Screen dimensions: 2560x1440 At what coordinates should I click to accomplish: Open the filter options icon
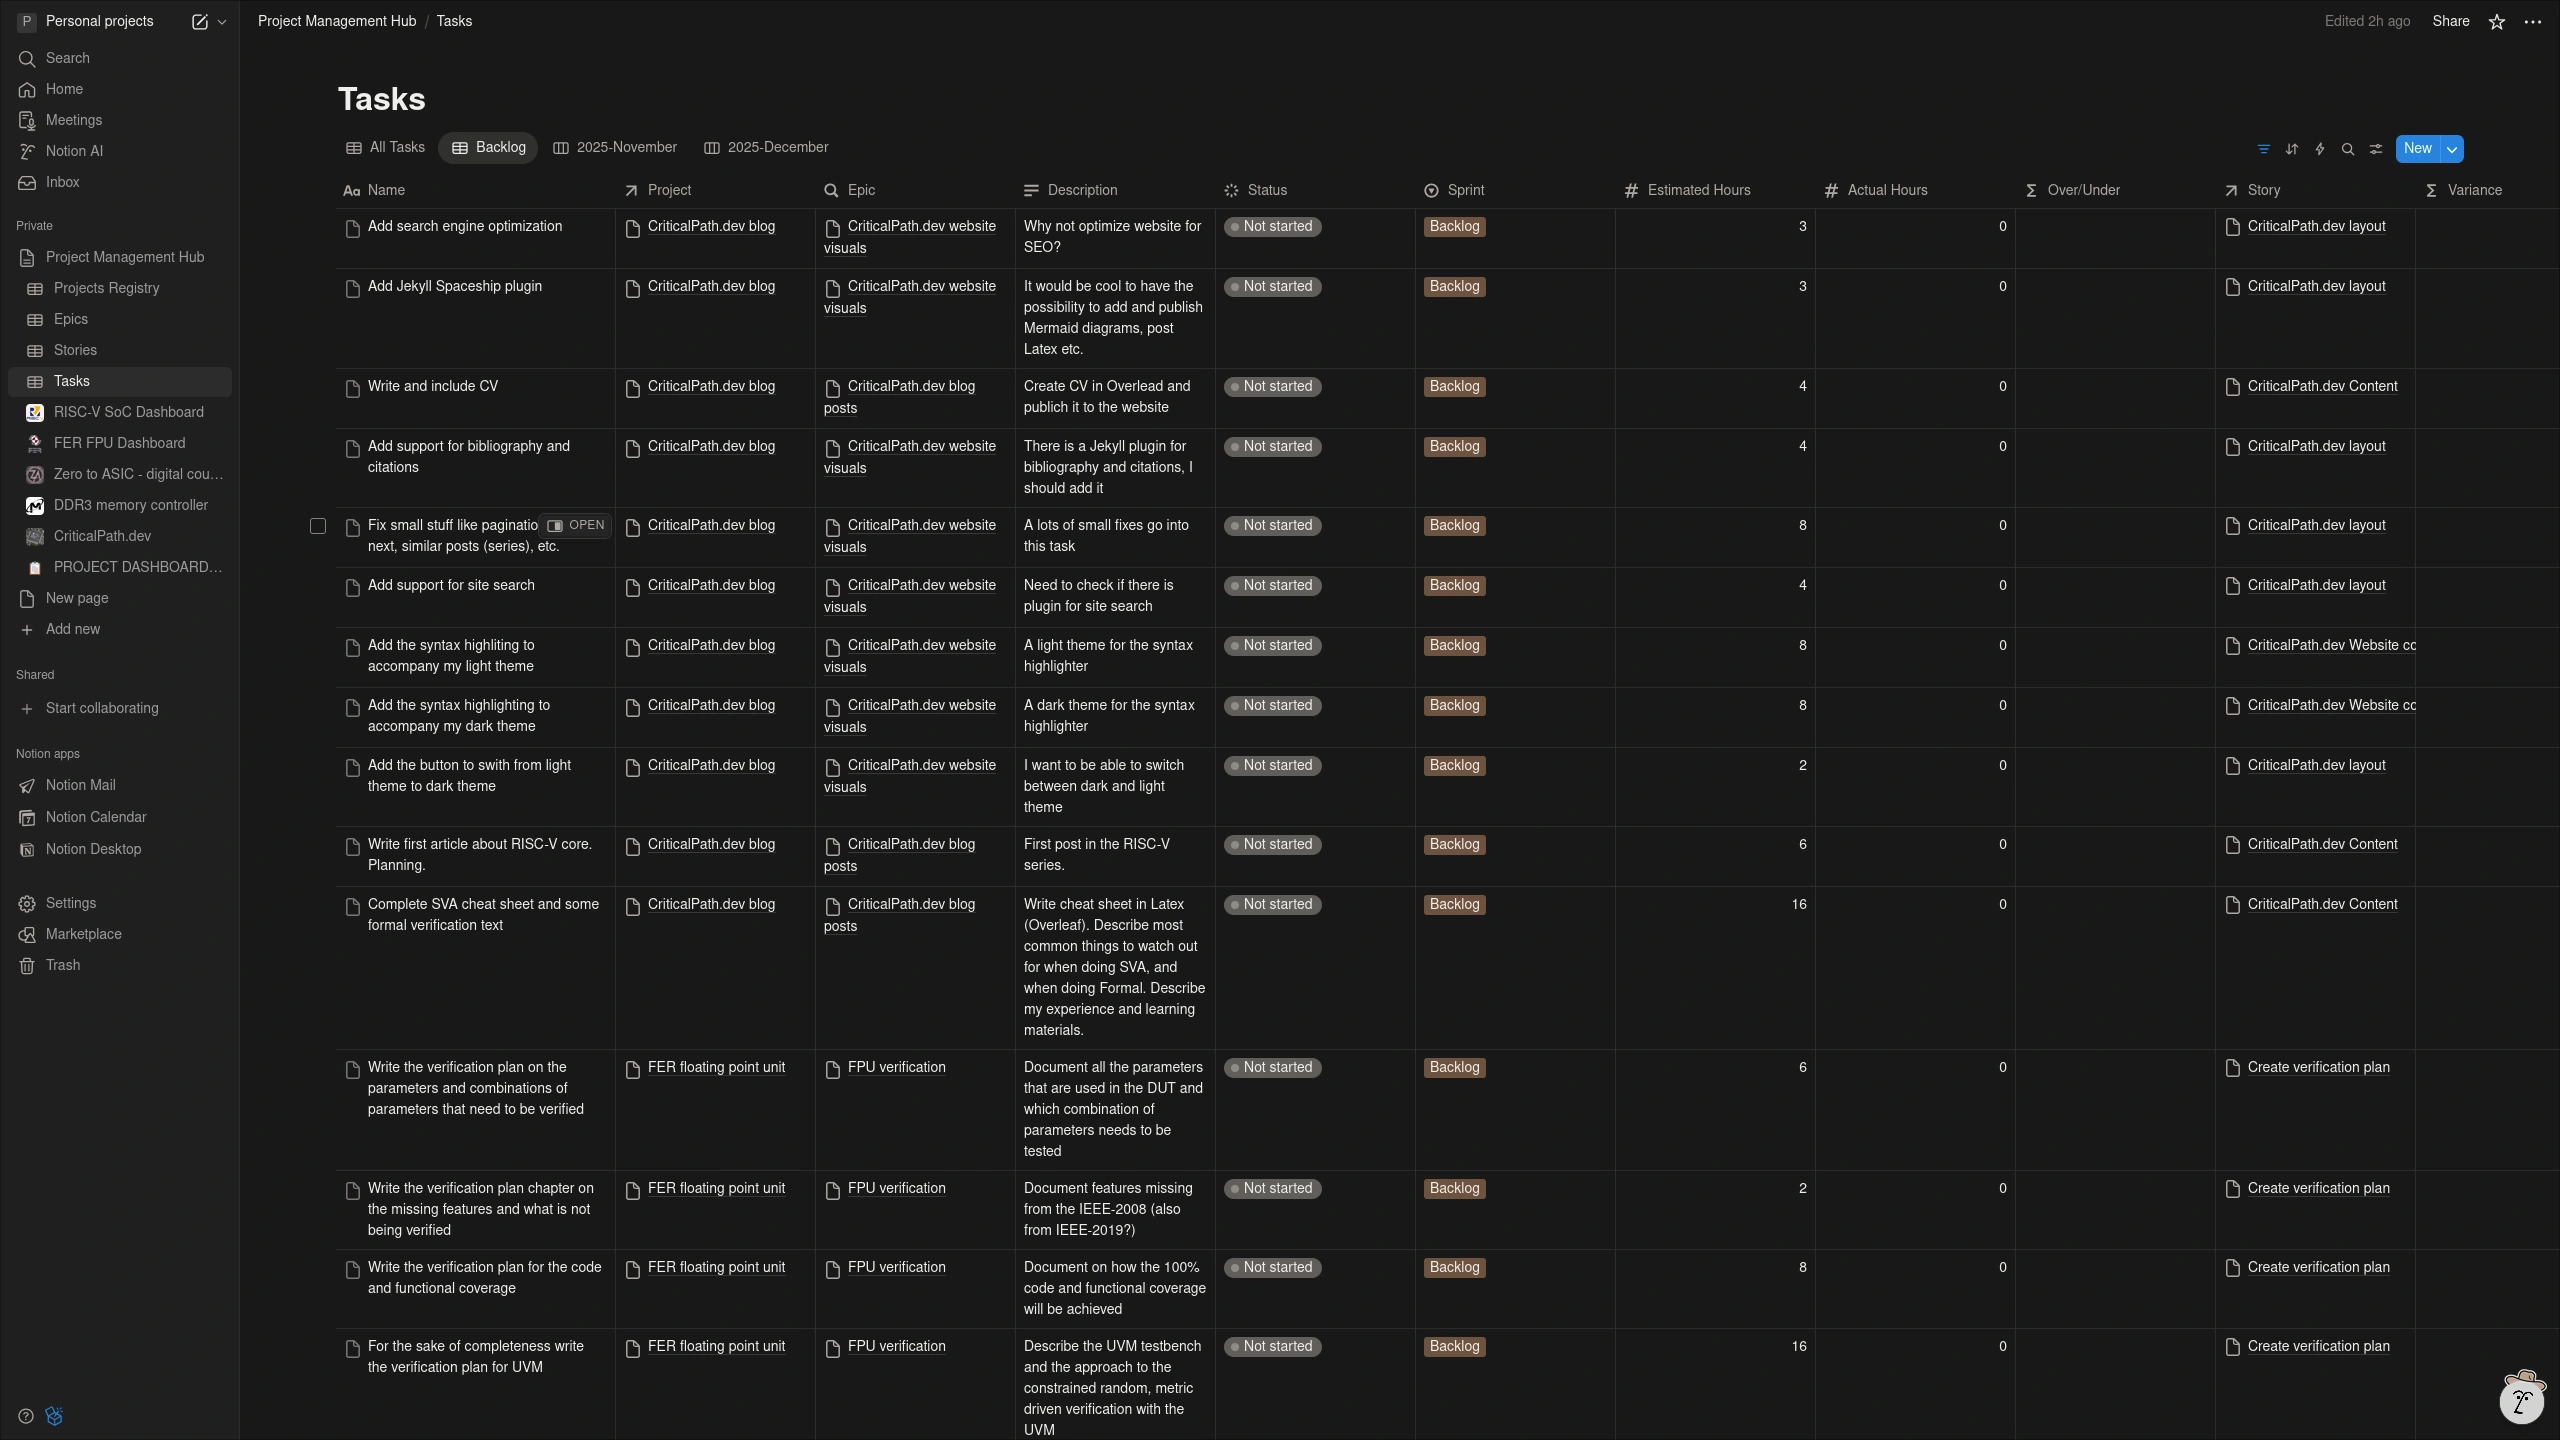pos(2263,149)
